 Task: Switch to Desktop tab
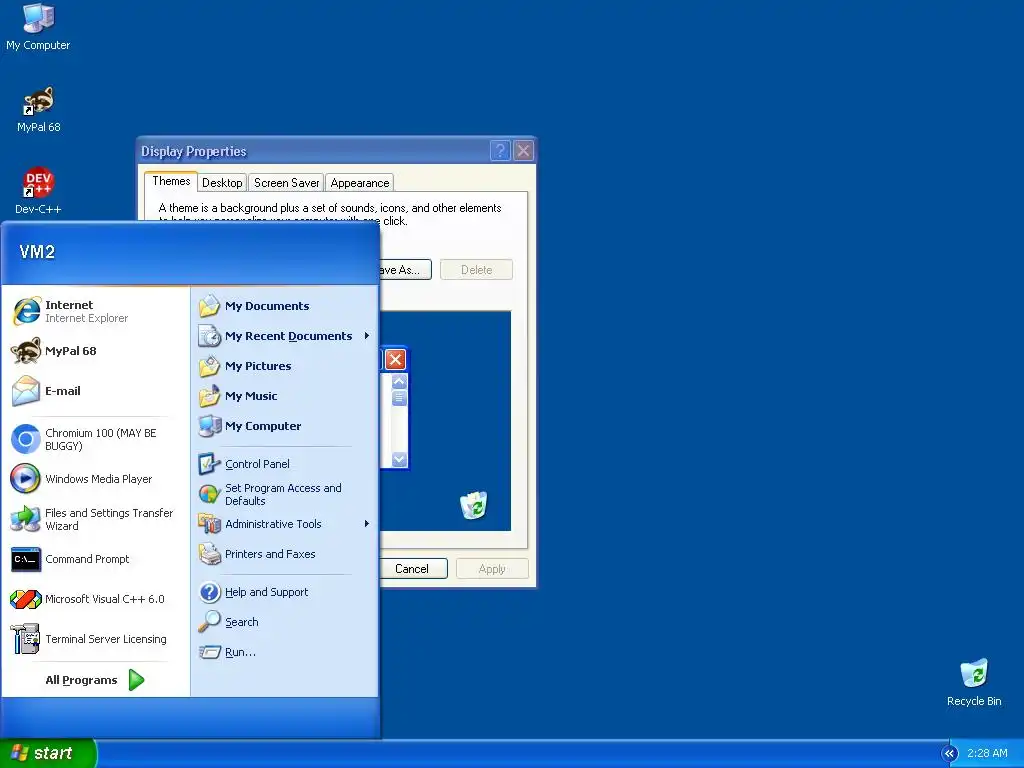point(222,183)
